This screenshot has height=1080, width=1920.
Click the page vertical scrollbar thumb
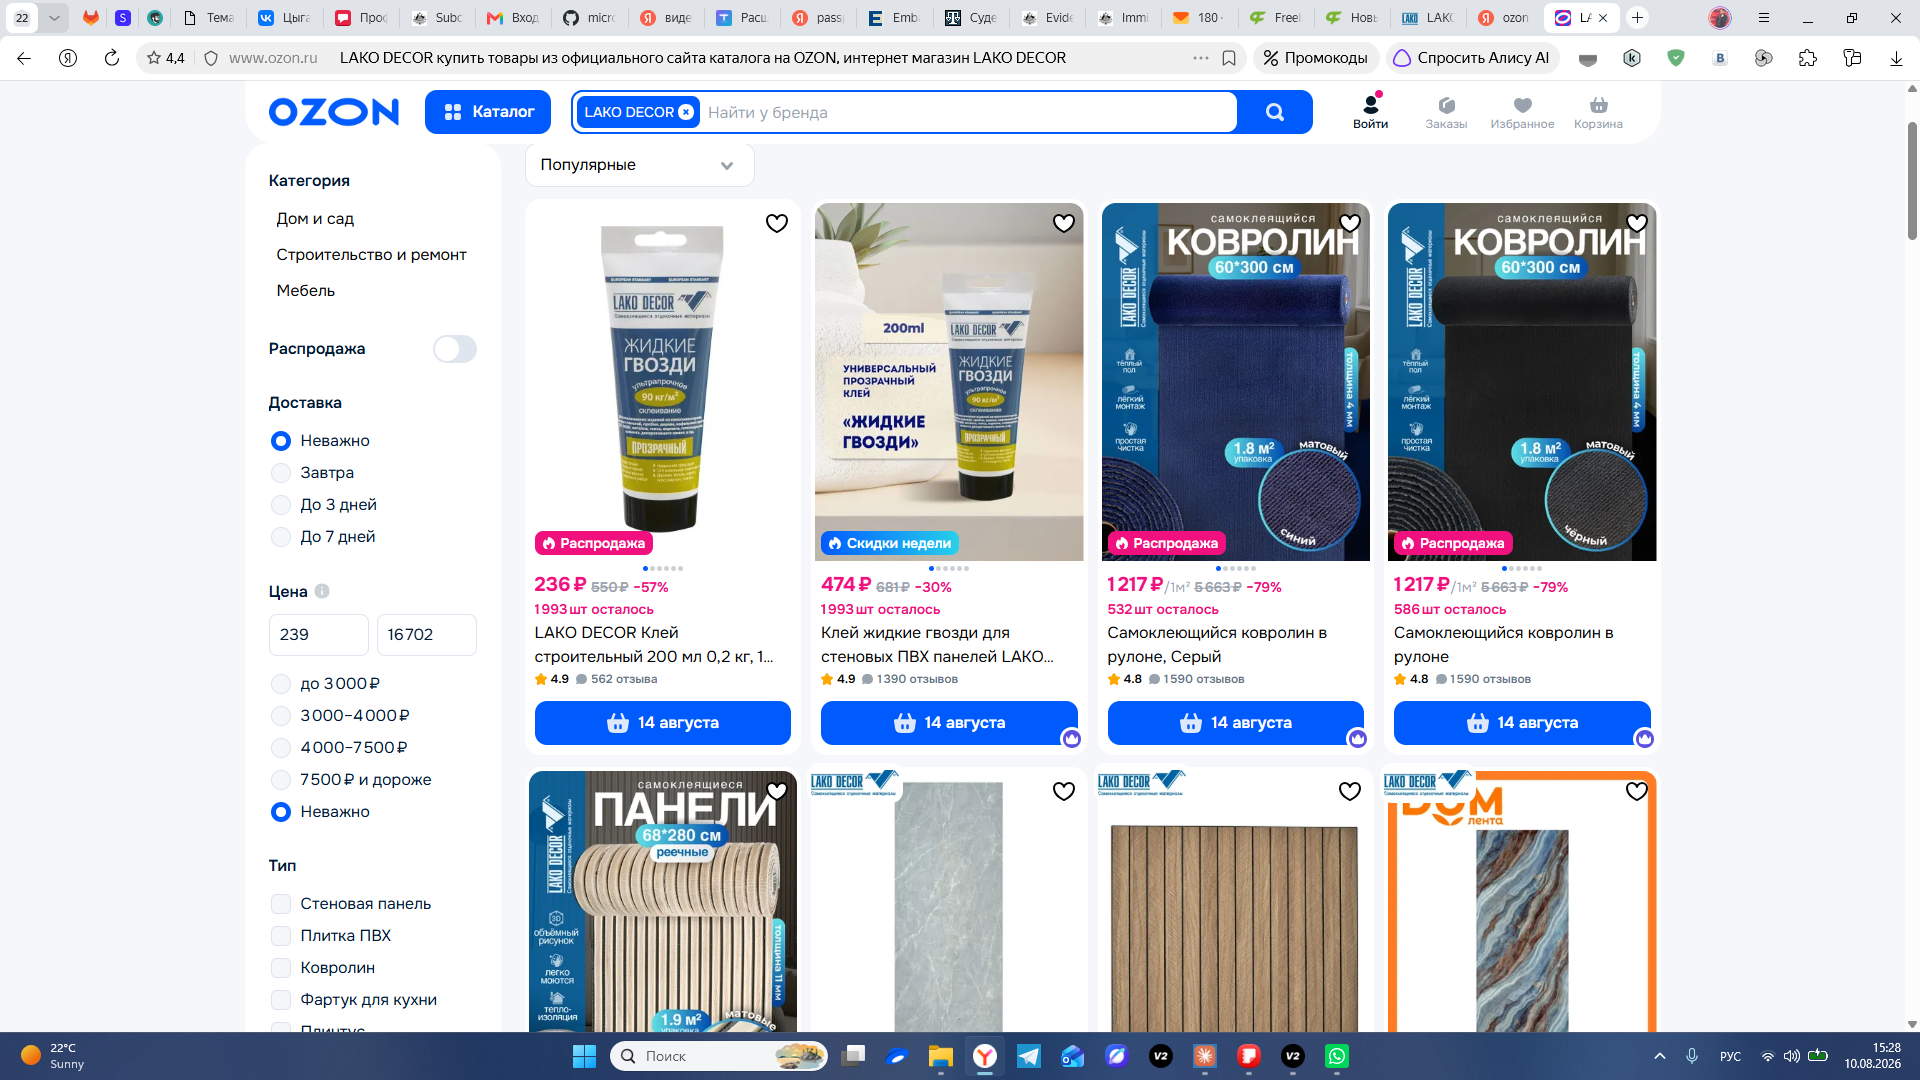(1912, 180)
